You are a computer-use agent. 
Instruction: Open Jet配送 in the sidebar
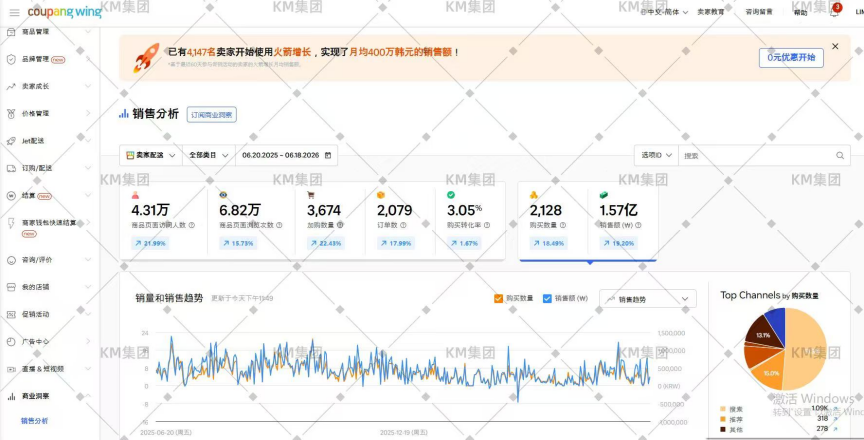(33, 141)
